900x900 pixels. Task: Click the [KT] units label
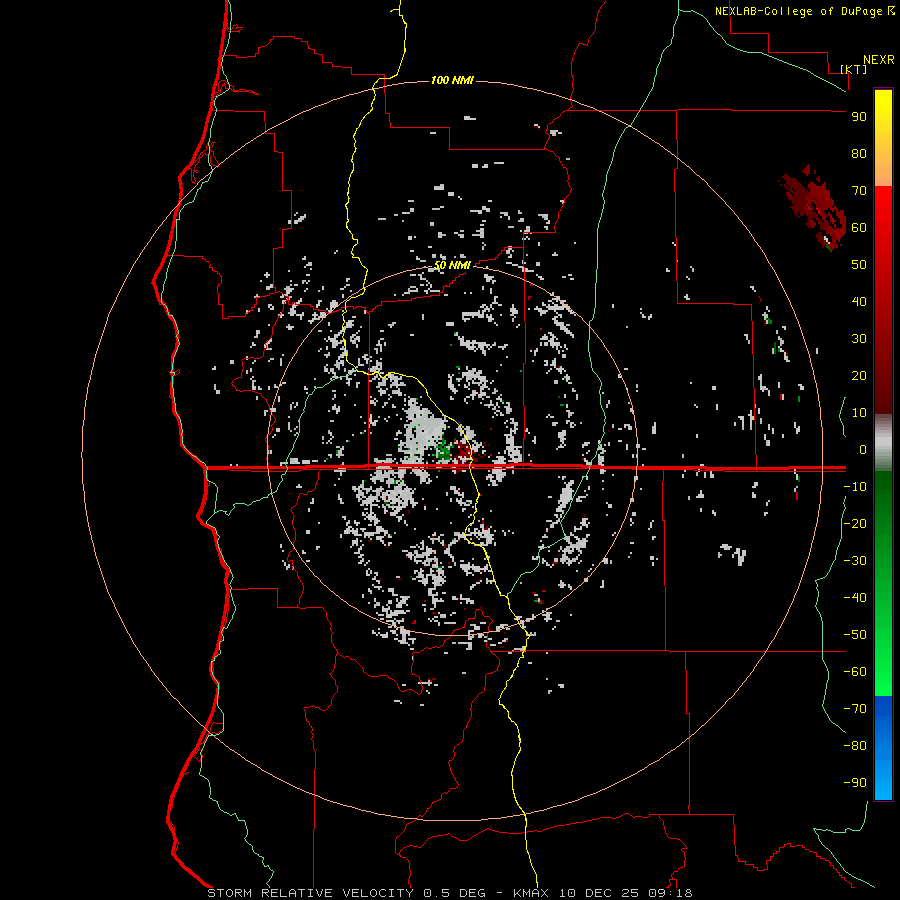pyautogui.click(x=854, y=69)
